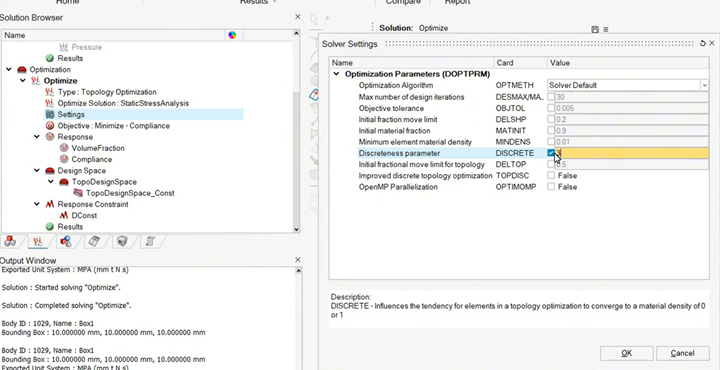Enable the Improved discrete topology optimization checkbox
This screenshot has width=720, height=370.
point(551,176)
